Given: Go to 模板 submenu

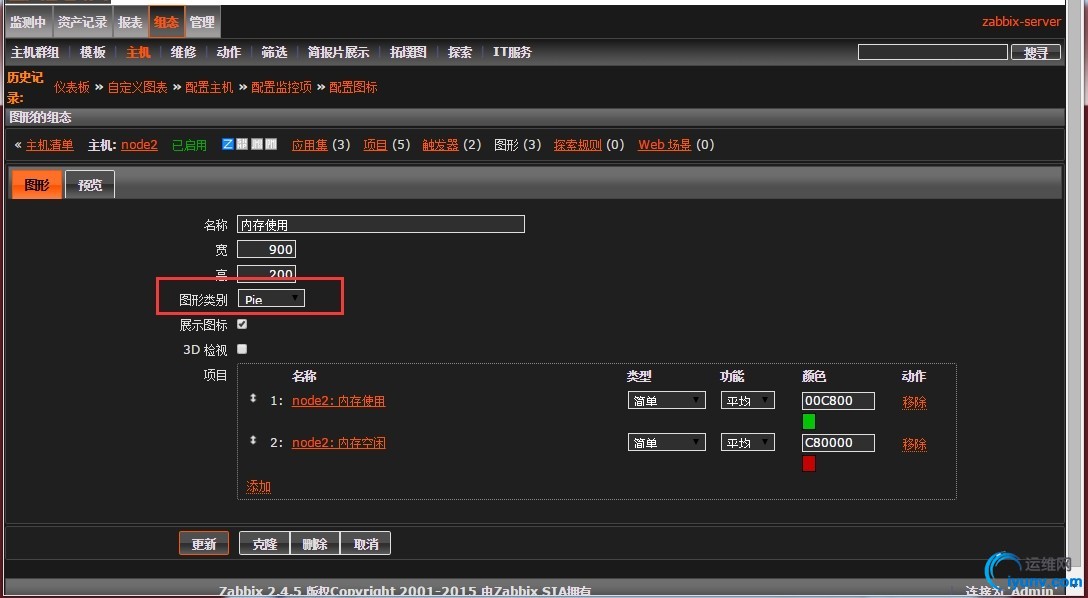Looking at the screenshot, I should coord(92,52).
